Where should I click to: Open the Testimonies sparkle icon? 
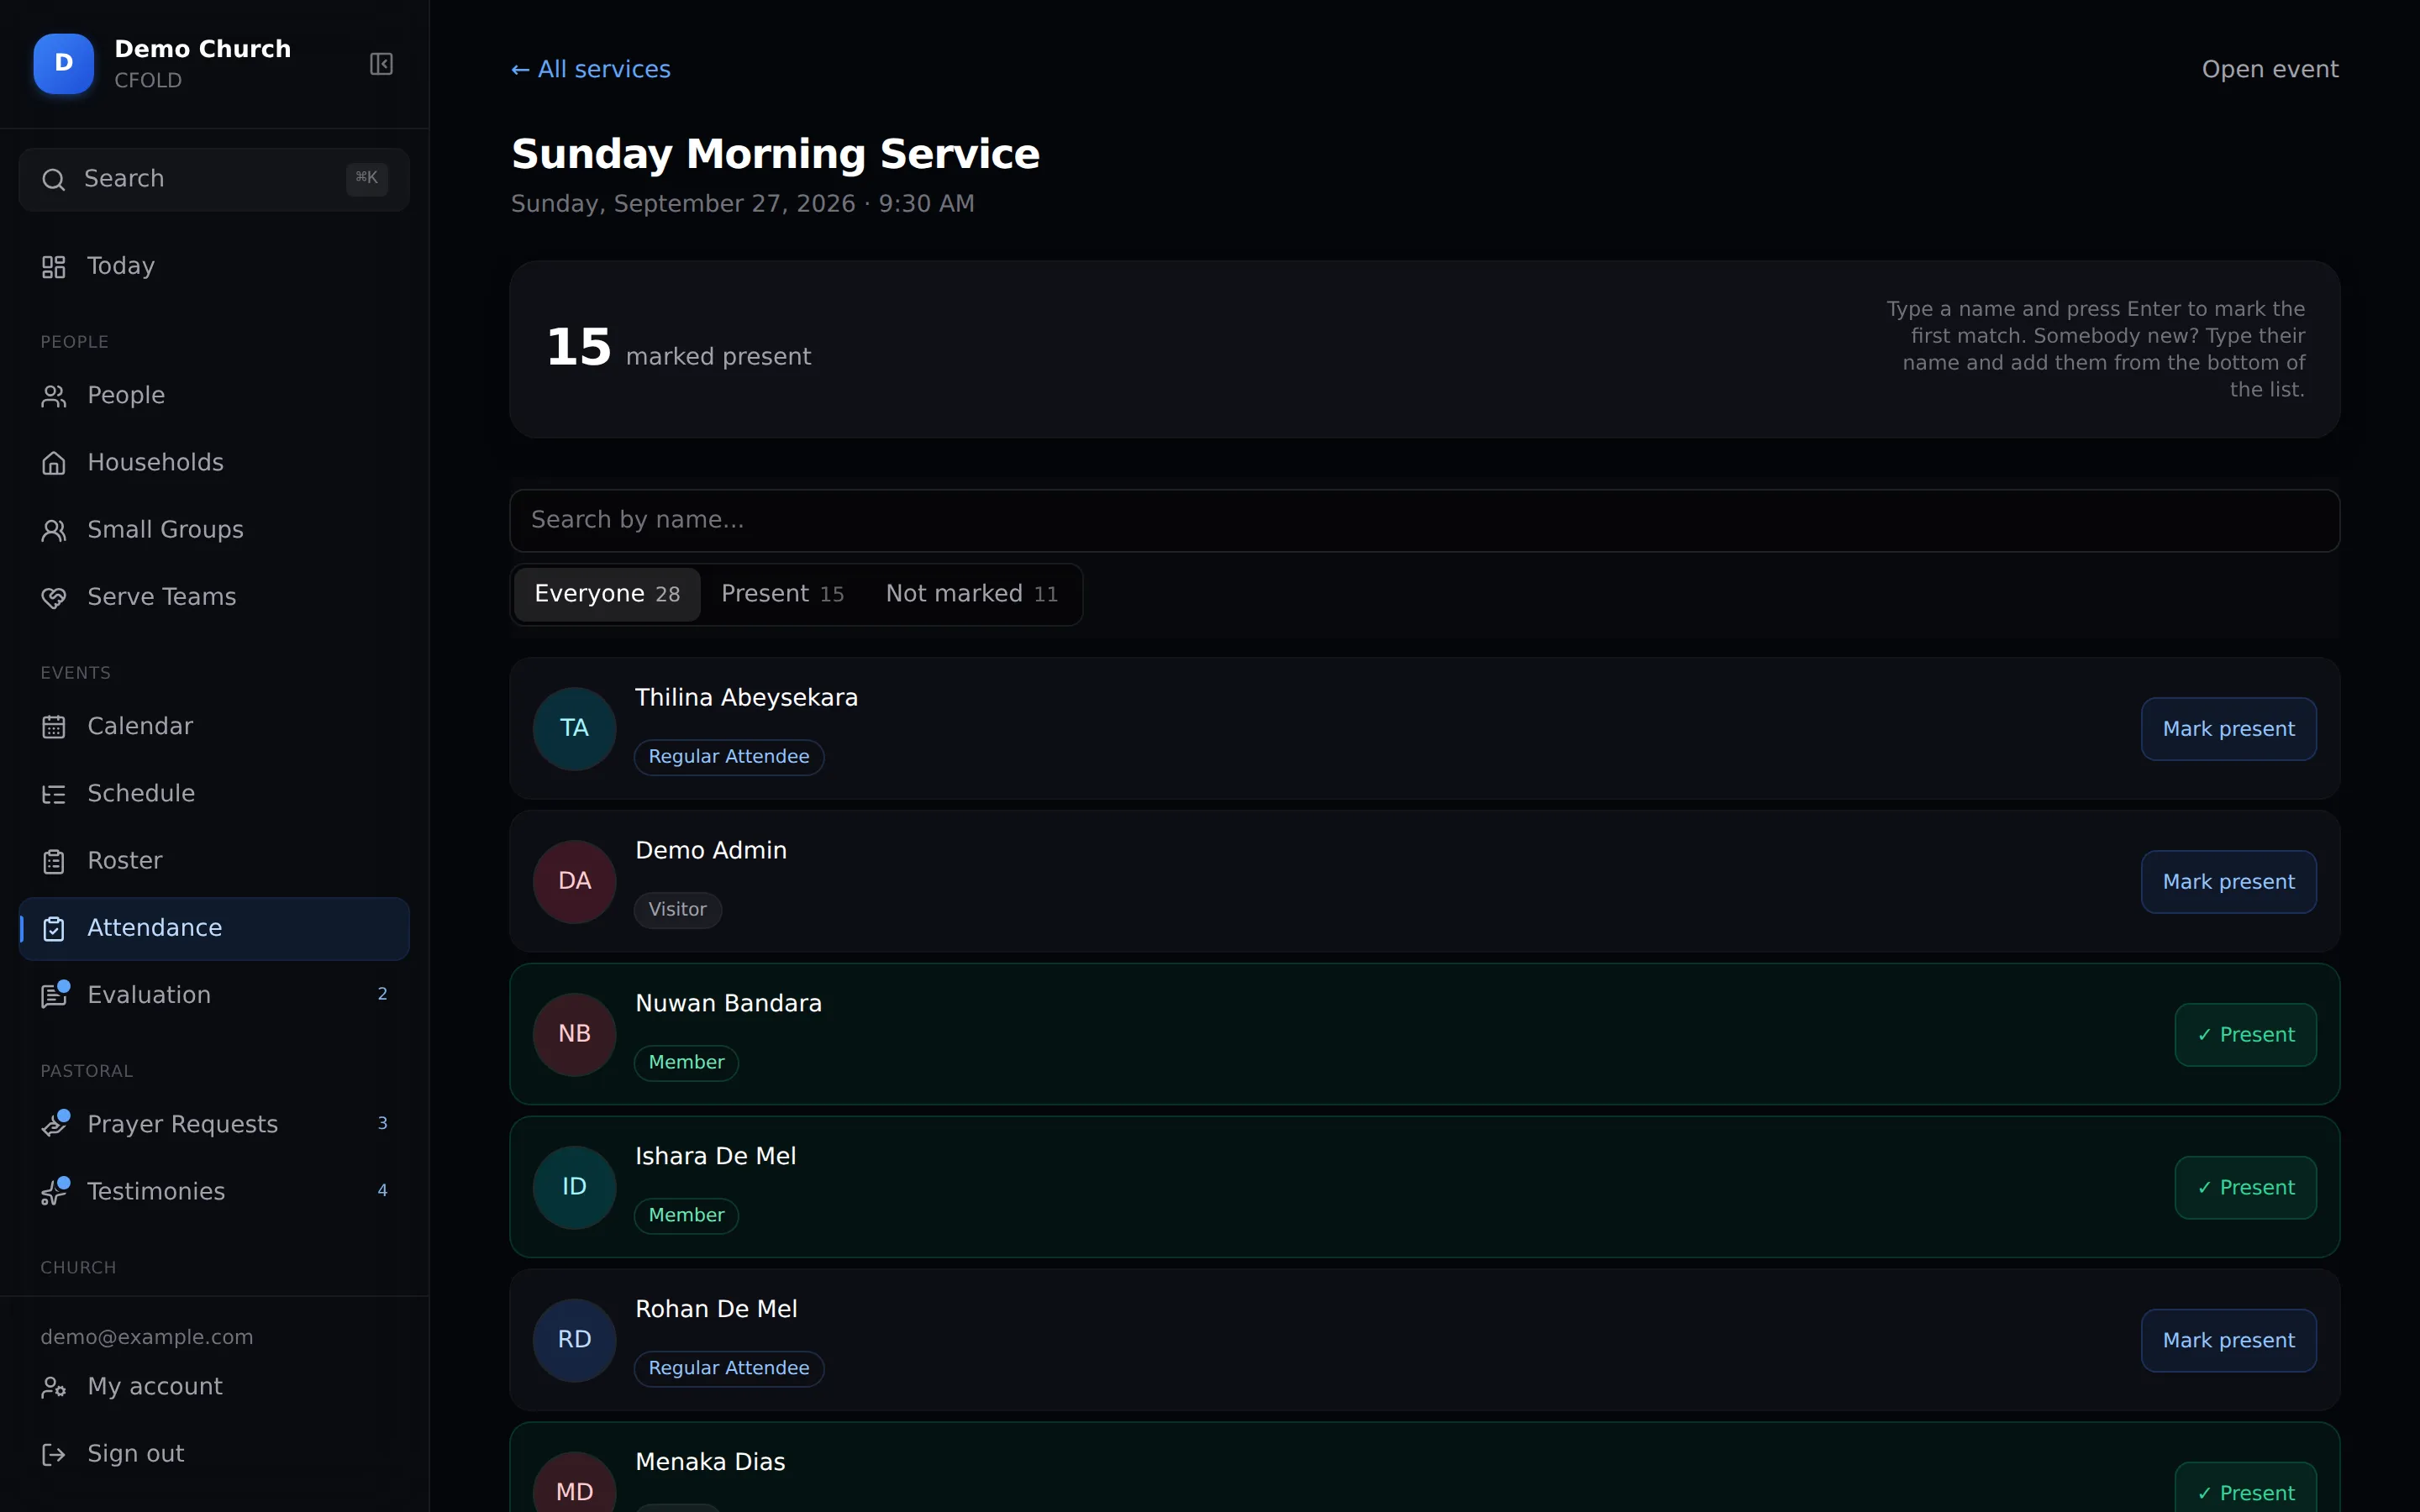click(x=55, y=1190)
